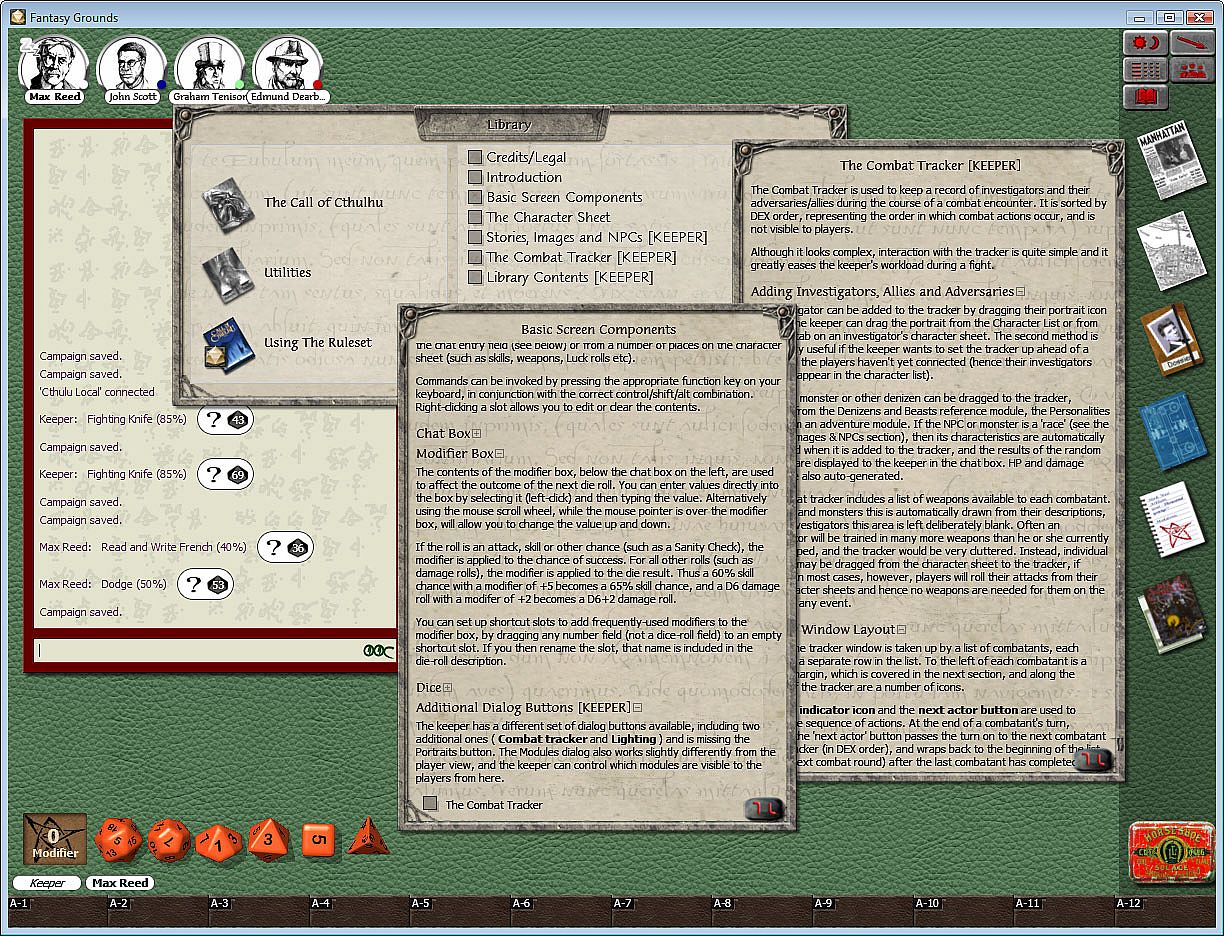
Task: Open the notes paper with red star
Action: (1171, 519)
